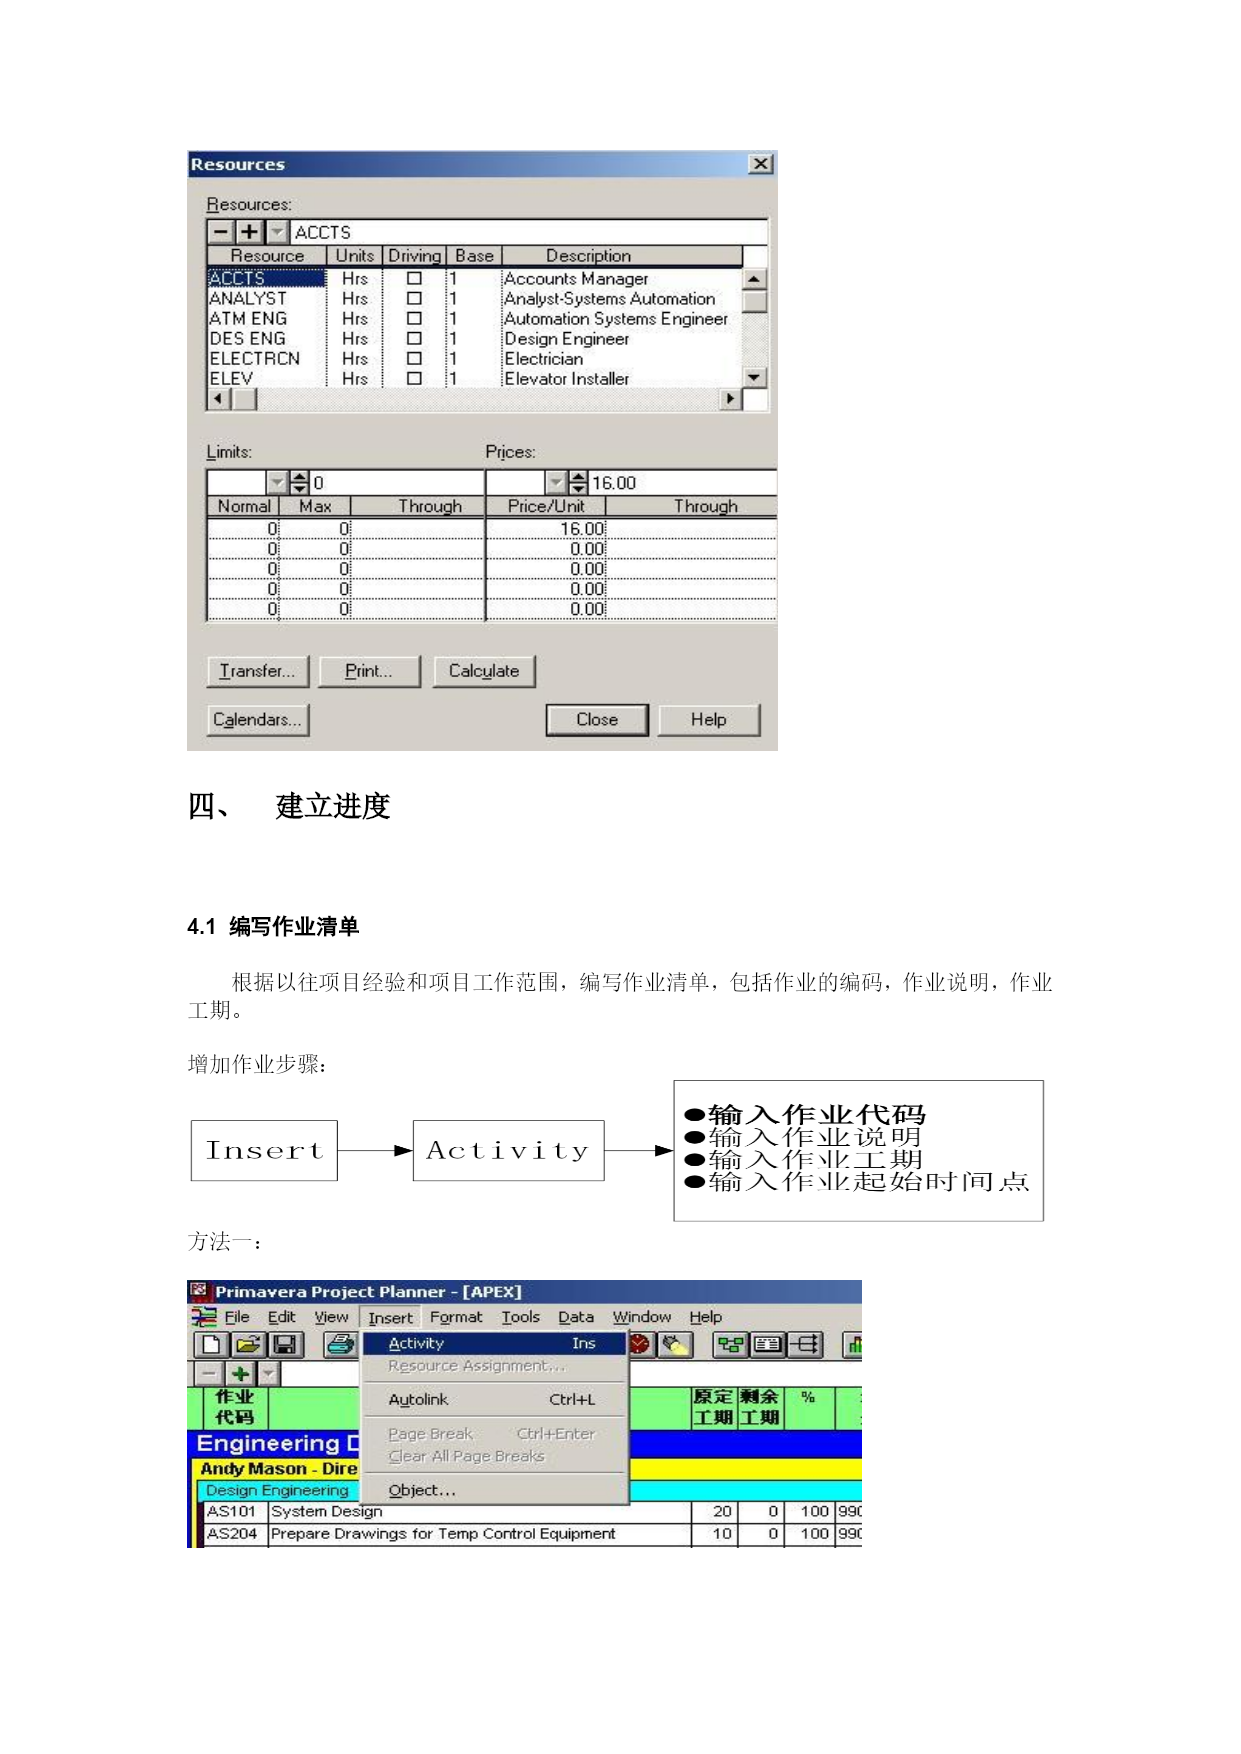The width and height of the screenshot is (1241, 1754).
Task: Click the Calendars... button
Action: [x=257, y=720]
